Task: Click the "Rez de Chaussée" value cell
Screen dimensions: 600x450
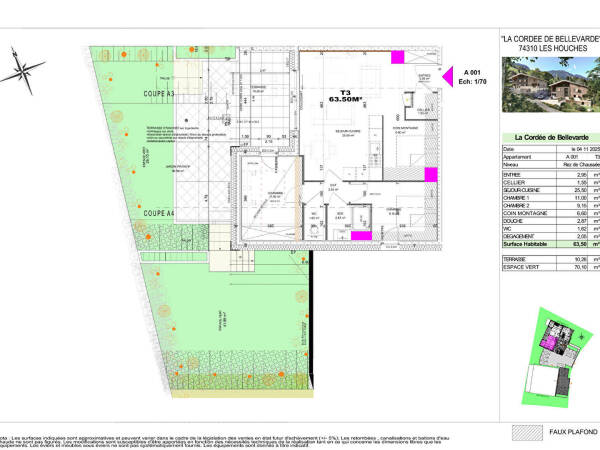Action: click(581, 165)
